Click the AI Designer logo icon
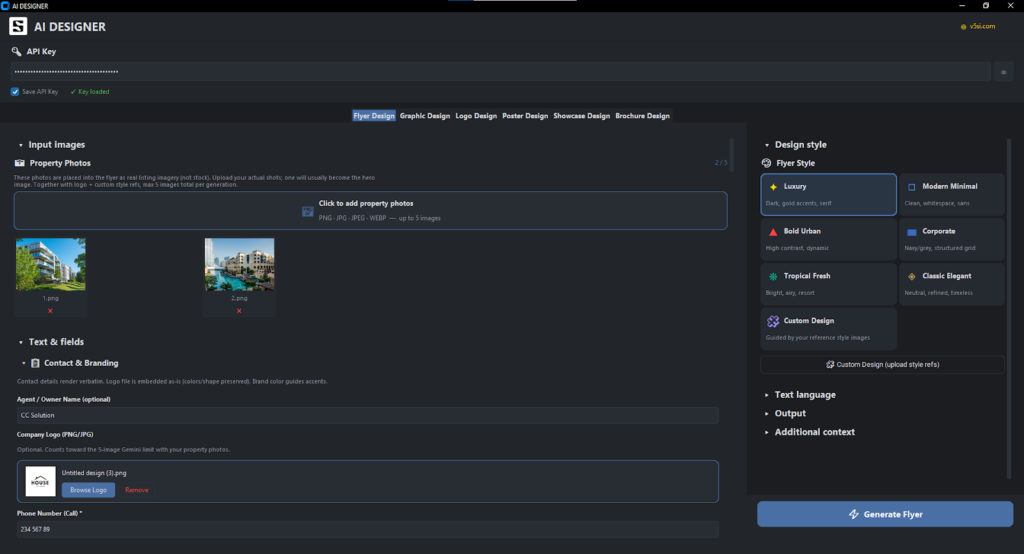Viewport: 1024px width, 554px height. tap(19, 26)
